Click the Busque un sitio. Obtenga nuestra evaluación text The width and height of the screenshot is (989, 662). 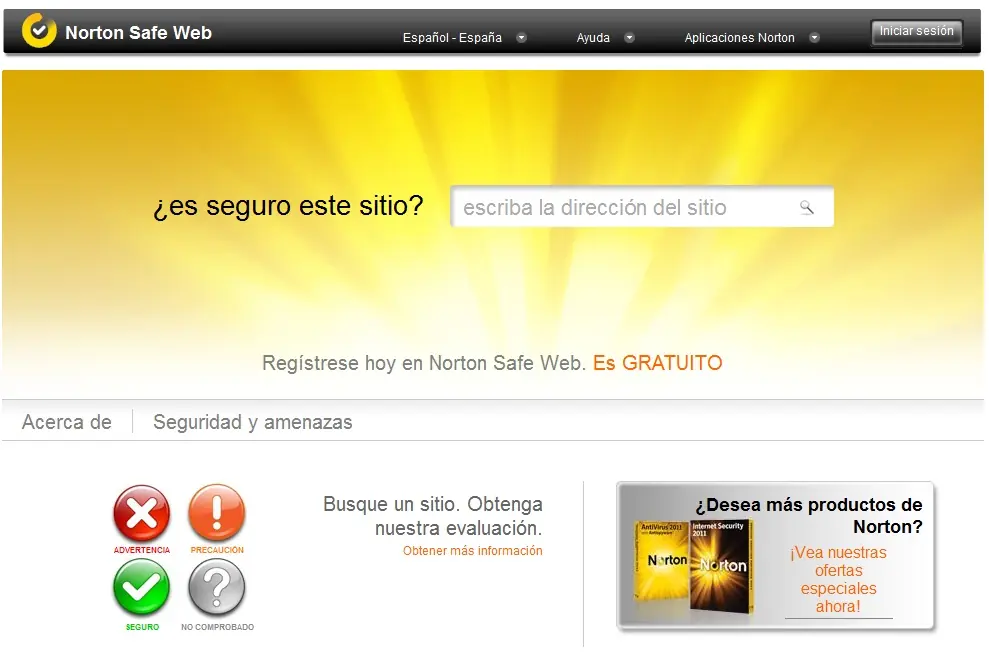[433, 516]
